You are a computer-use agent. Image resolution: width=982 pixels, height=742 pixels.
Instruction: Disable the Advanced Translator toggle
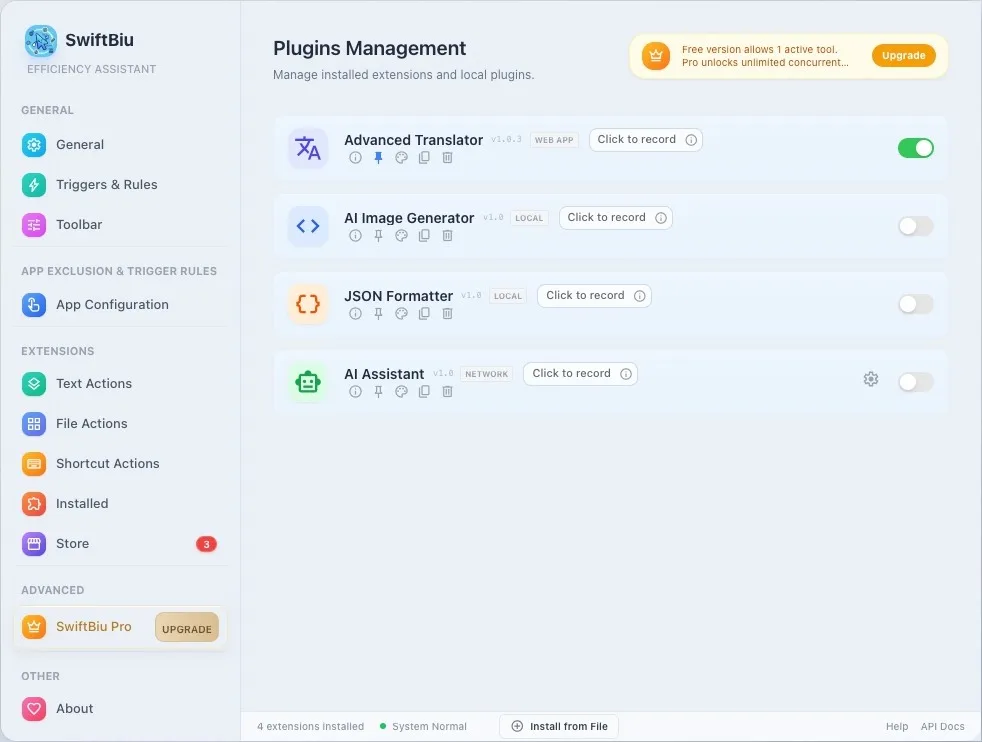point(916,148)
